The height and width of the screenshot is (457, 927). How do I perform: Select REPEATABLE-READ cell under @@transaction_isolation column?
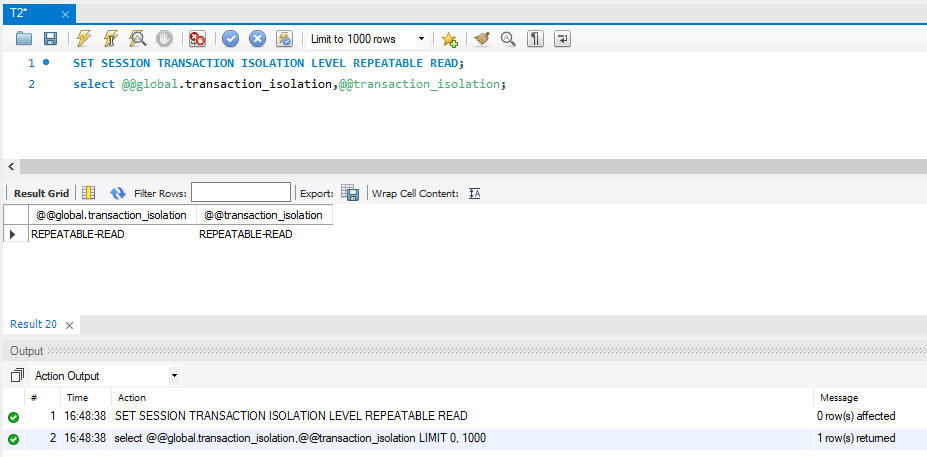[x=264, y=234]
